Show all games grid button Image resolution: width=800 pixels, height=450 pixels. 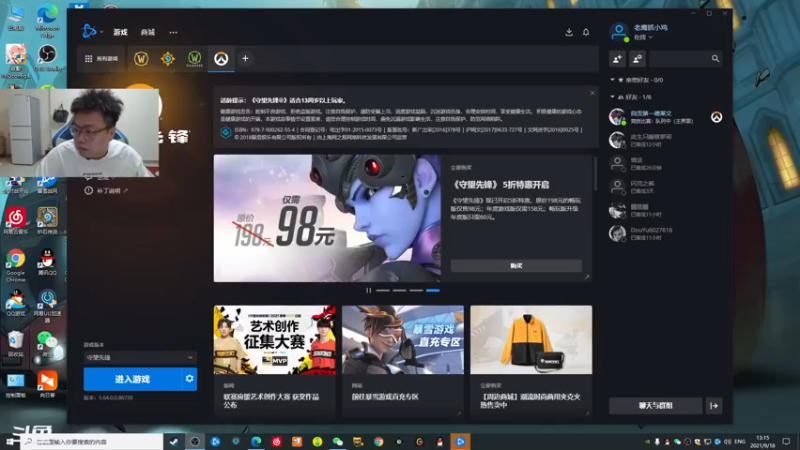click(x=101, y=59)
